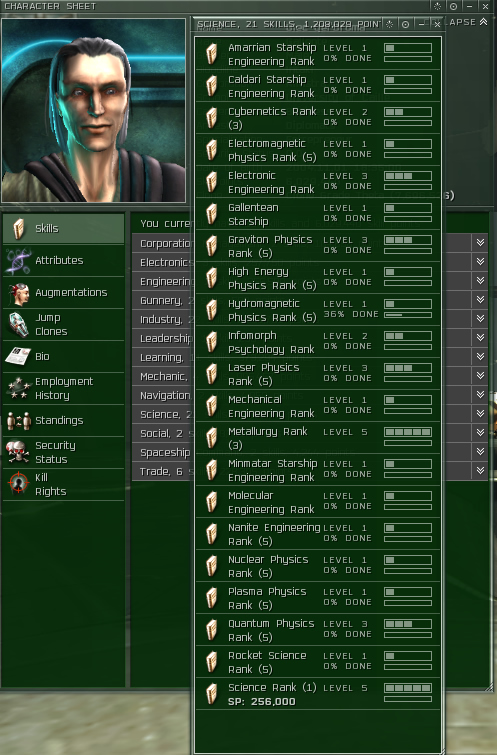Open the Standings people icon
The height and width of the screenshot is (755, 497).
pyautogui.click(x=18, y=420)
